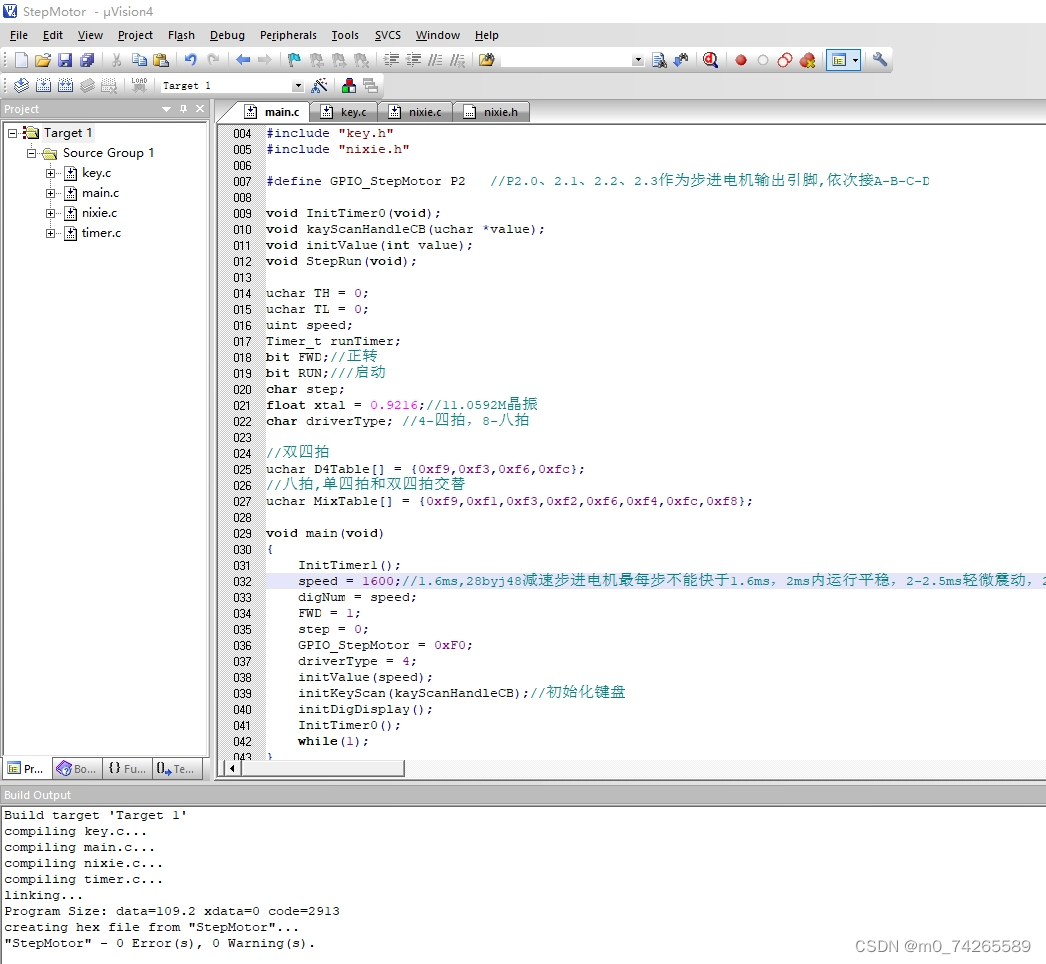Open the Project menu

tap(135, 35)
